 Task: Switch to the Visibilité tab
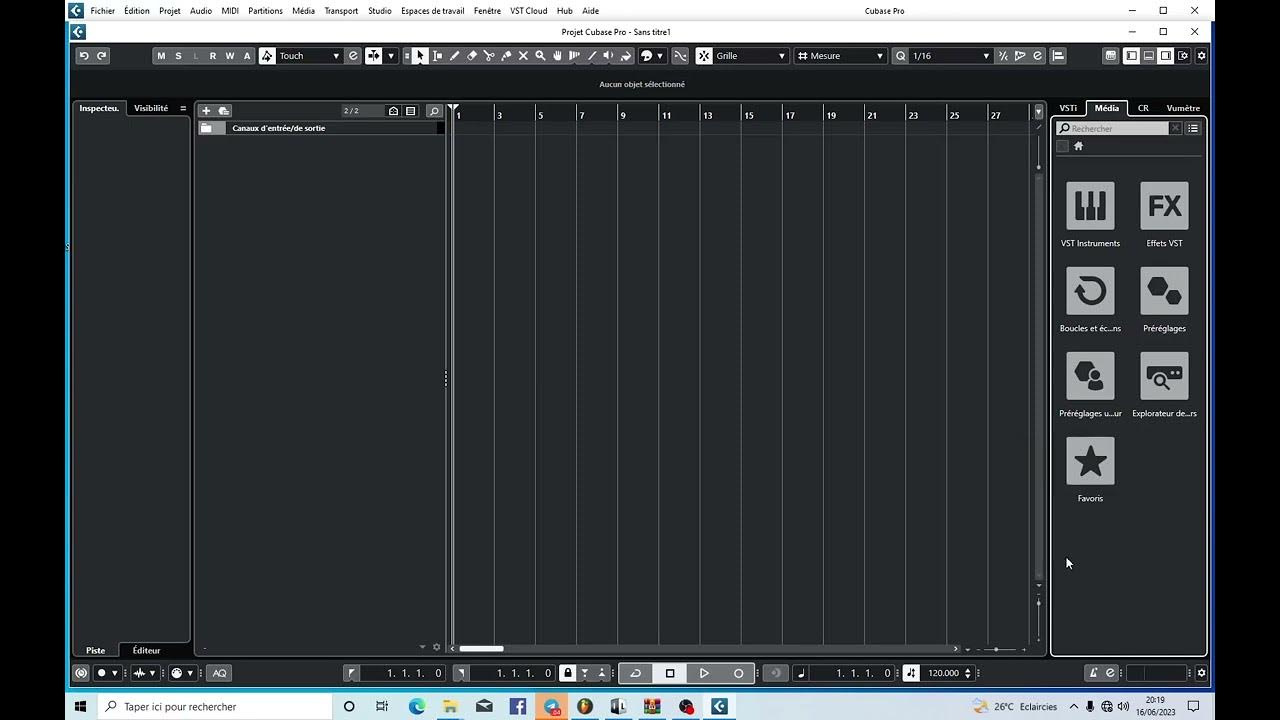pyautogui.click(x=151, y=108)
